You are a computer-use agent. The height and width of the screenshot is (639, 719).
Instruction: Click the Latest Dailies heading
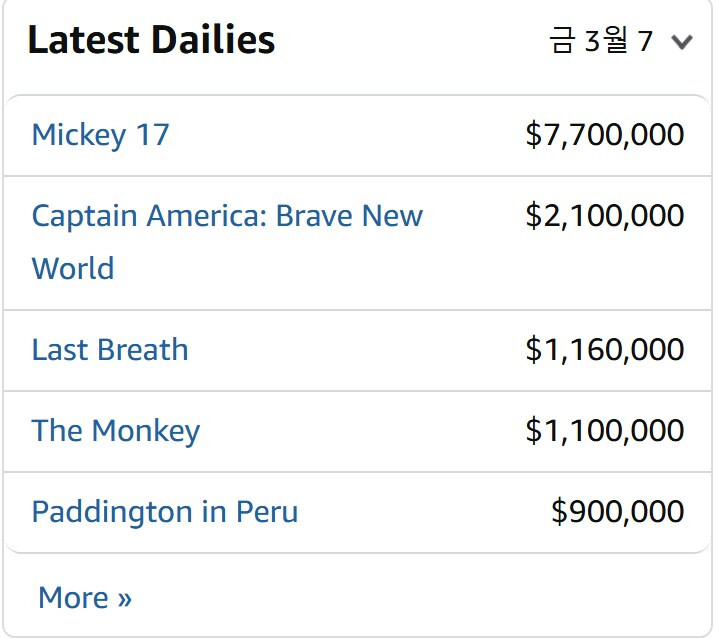point(151,40)
